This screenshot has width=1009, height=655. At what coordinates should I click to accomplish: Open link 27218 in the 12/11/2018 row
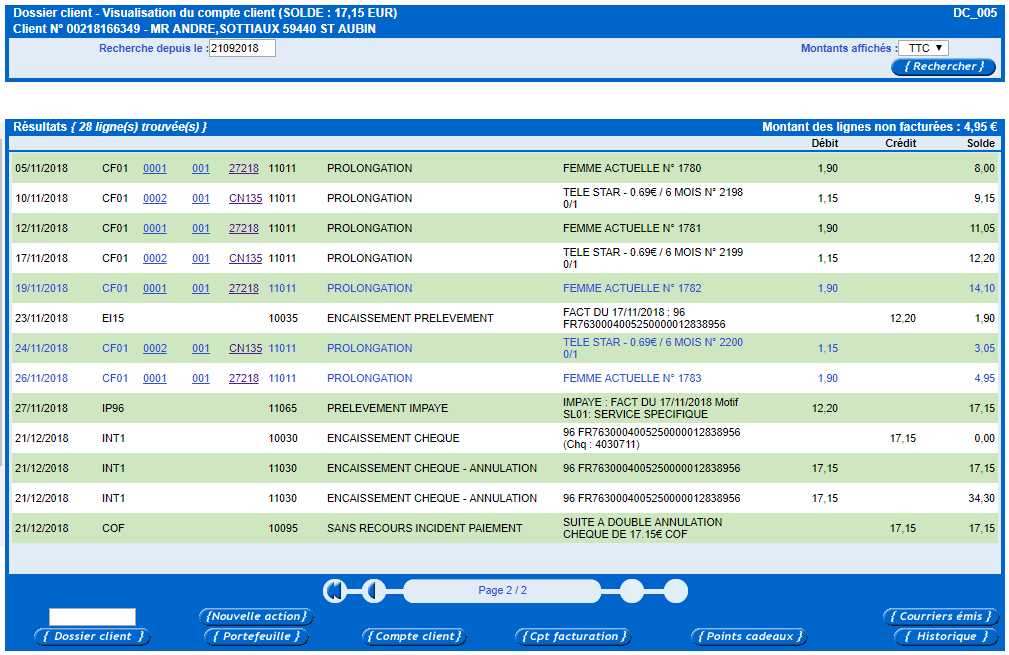point(244,229)
